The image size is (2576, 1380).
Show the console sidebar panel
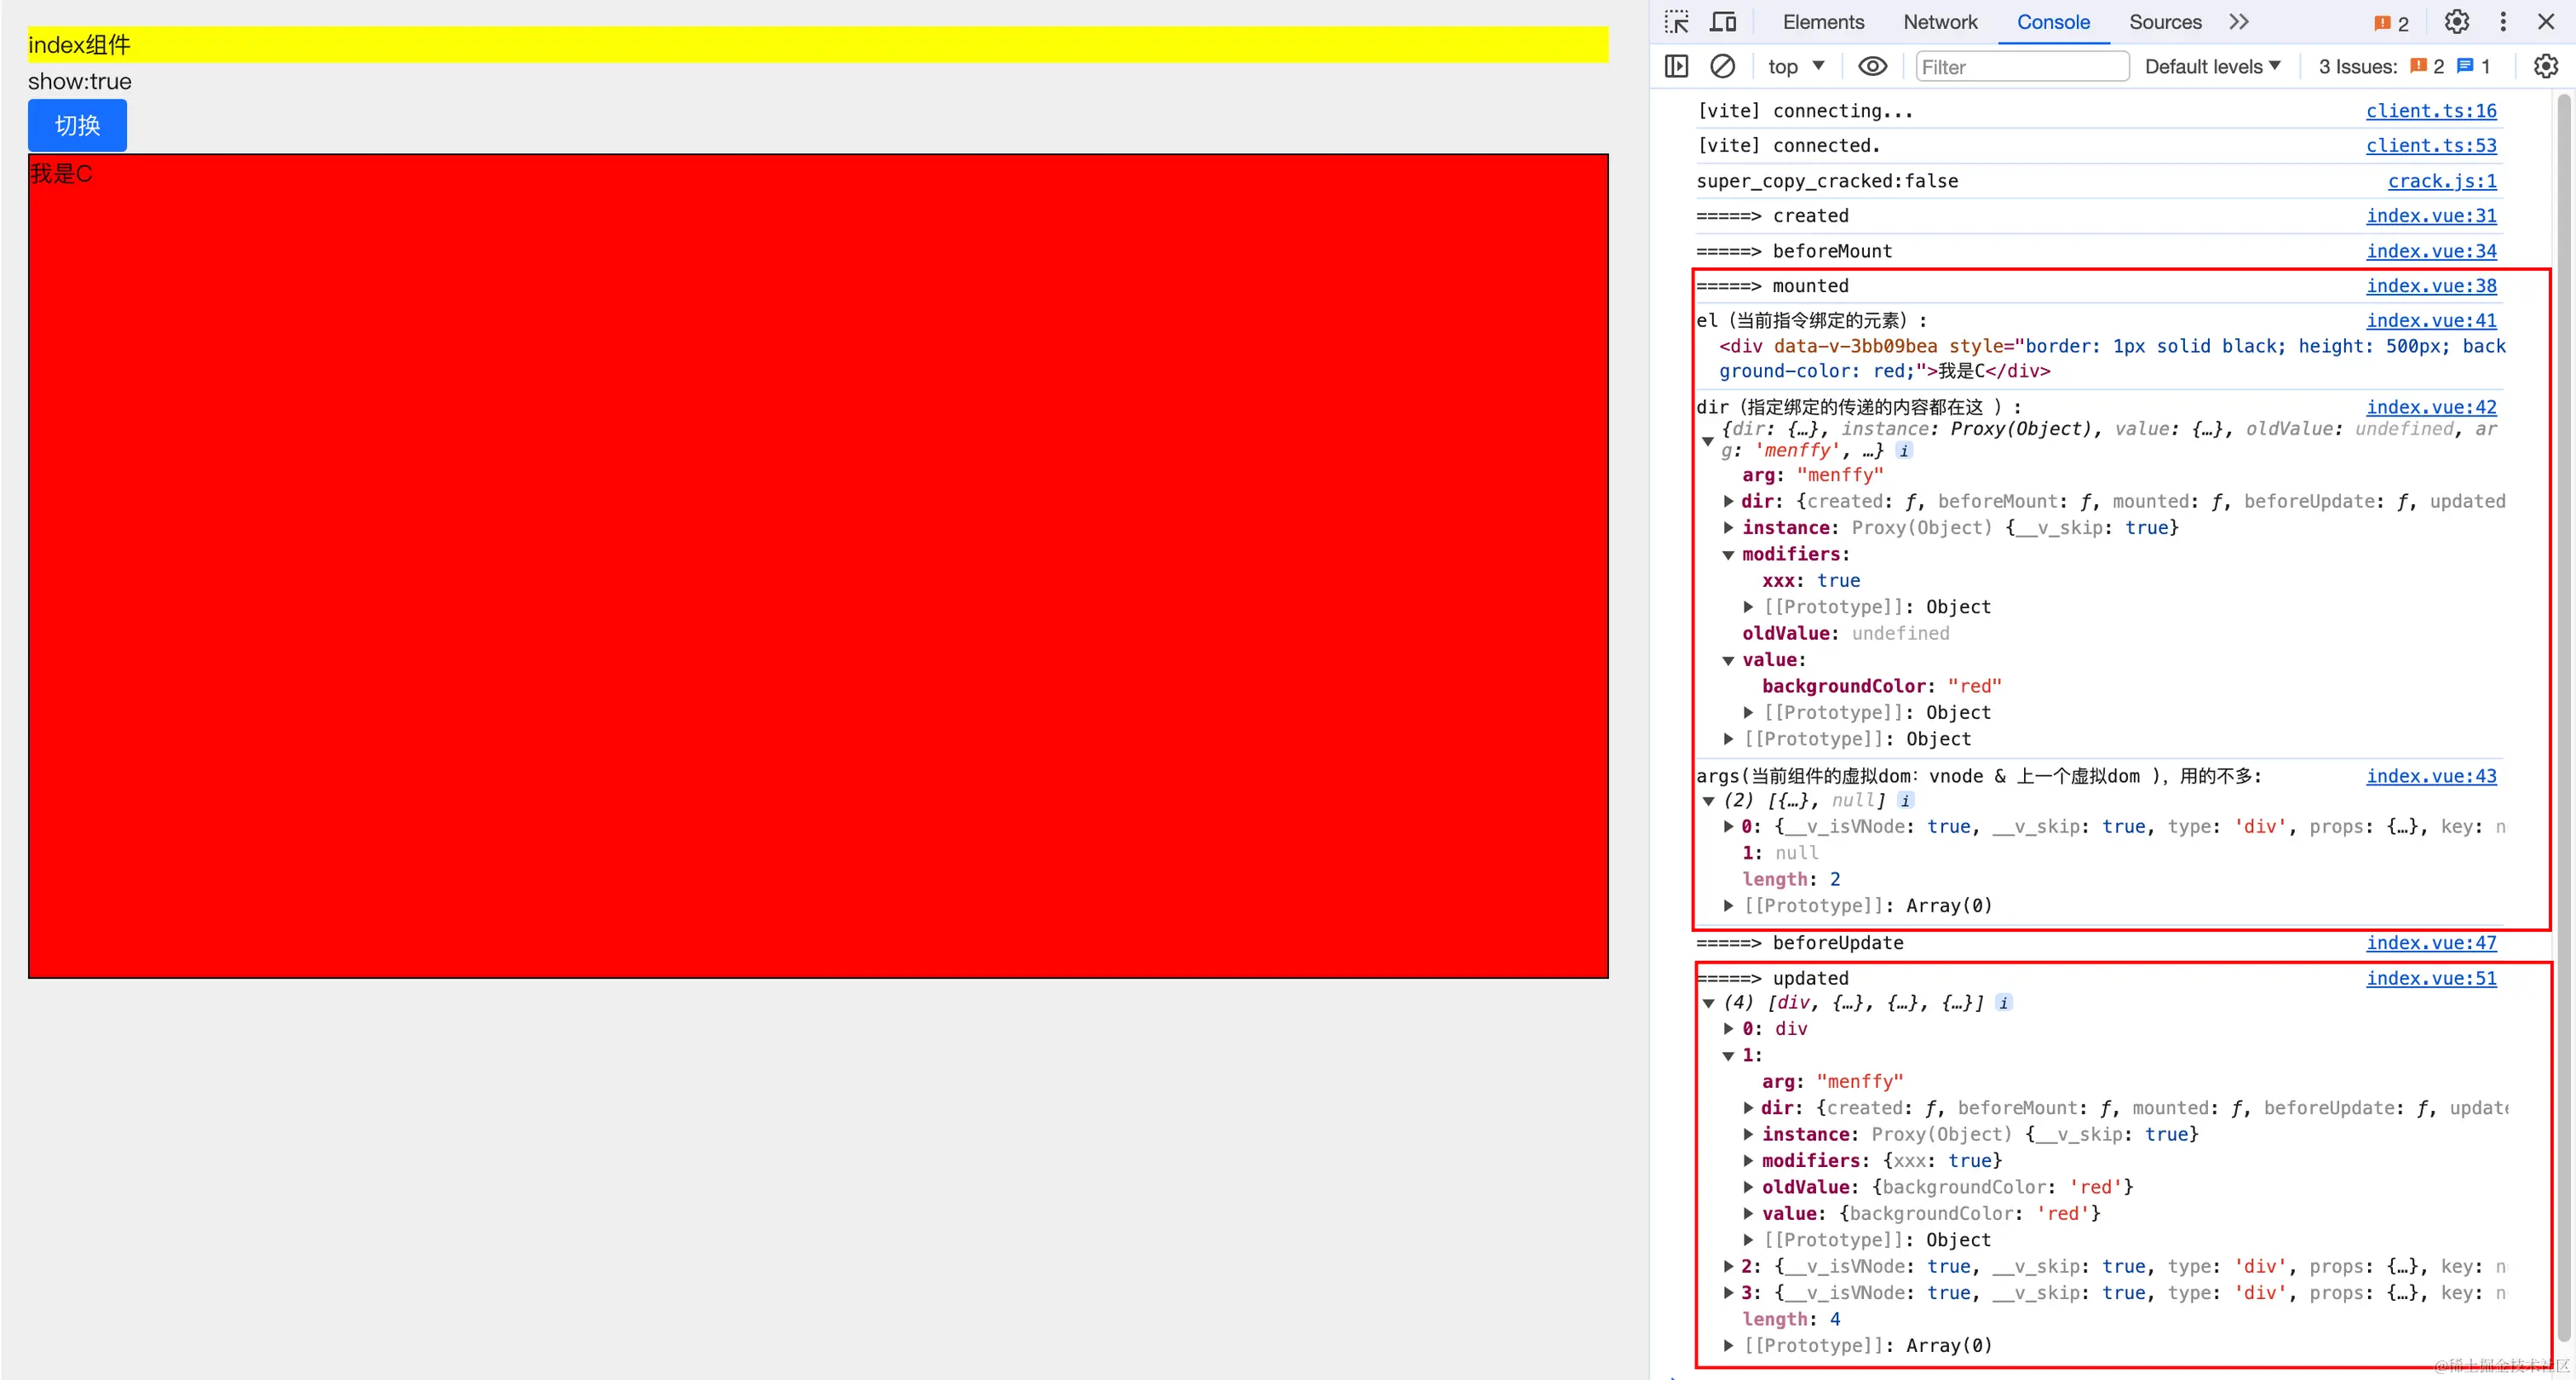[x=1676, y=66]
